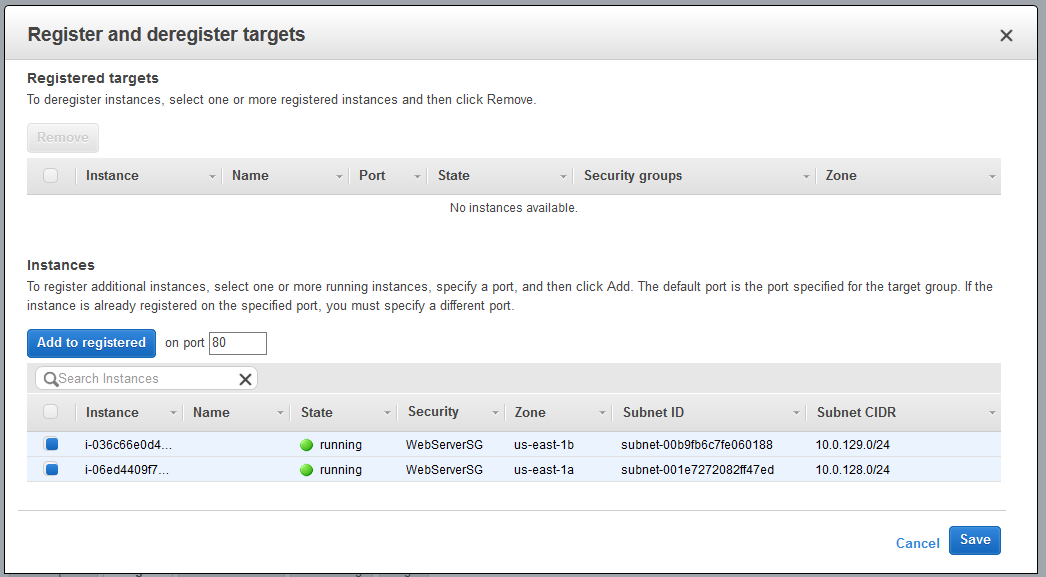
Task: Click the Search Instances text field
Action: [x=147, y=379]
